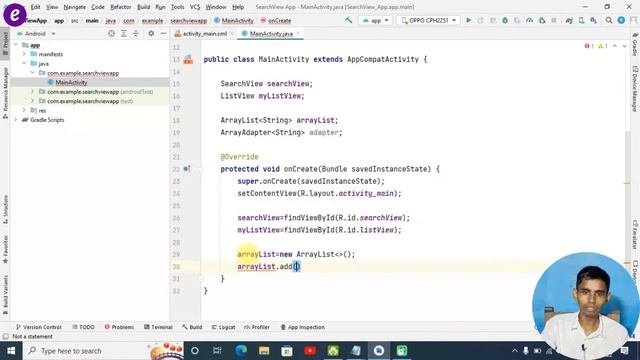Open Resource Manager side tab
Screen dimensions: 640x360
5,93
